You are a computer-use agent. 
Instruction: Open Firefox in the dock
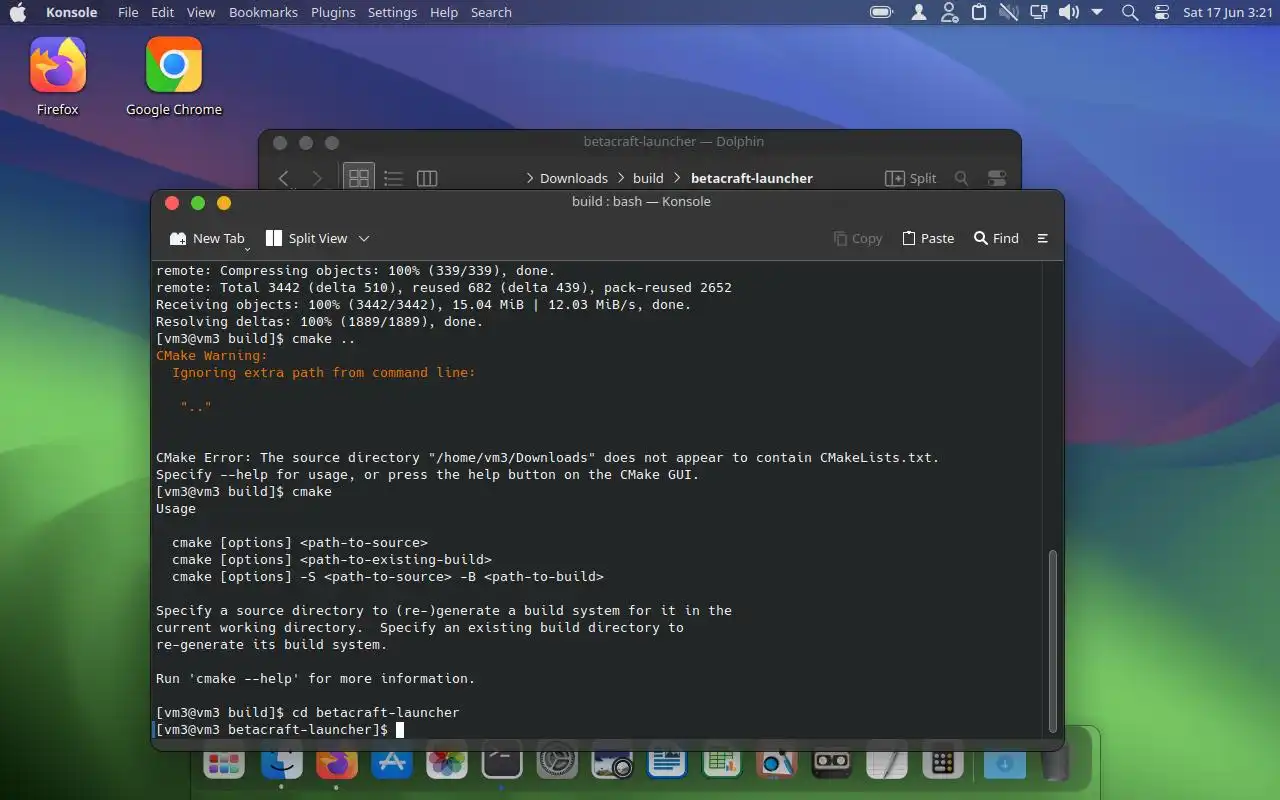coord(337,763)
